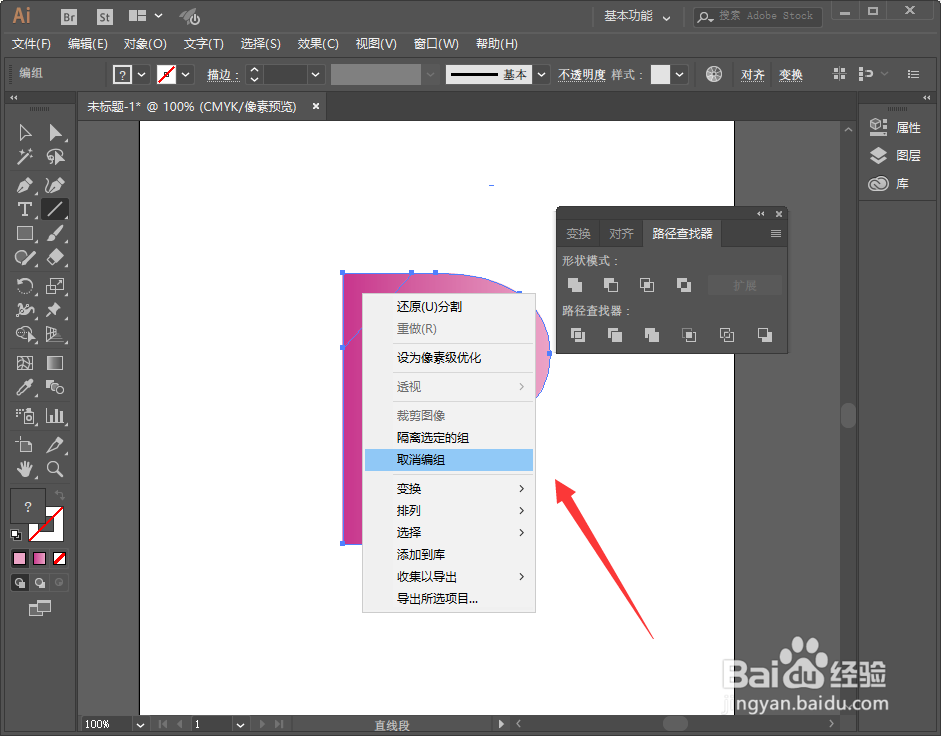
Task: Select the Eyedropper tool
Action: (x=25, y=387)
